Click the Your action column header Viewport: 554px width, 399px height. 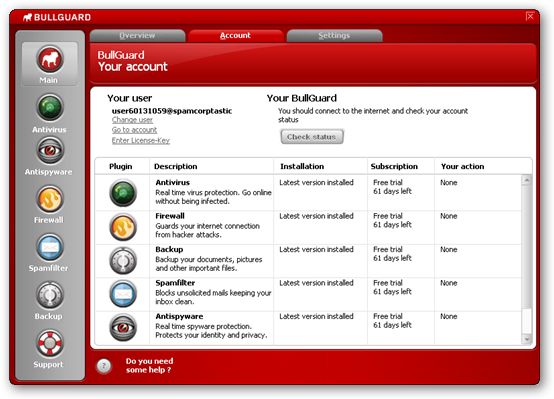tap(462, 166)
